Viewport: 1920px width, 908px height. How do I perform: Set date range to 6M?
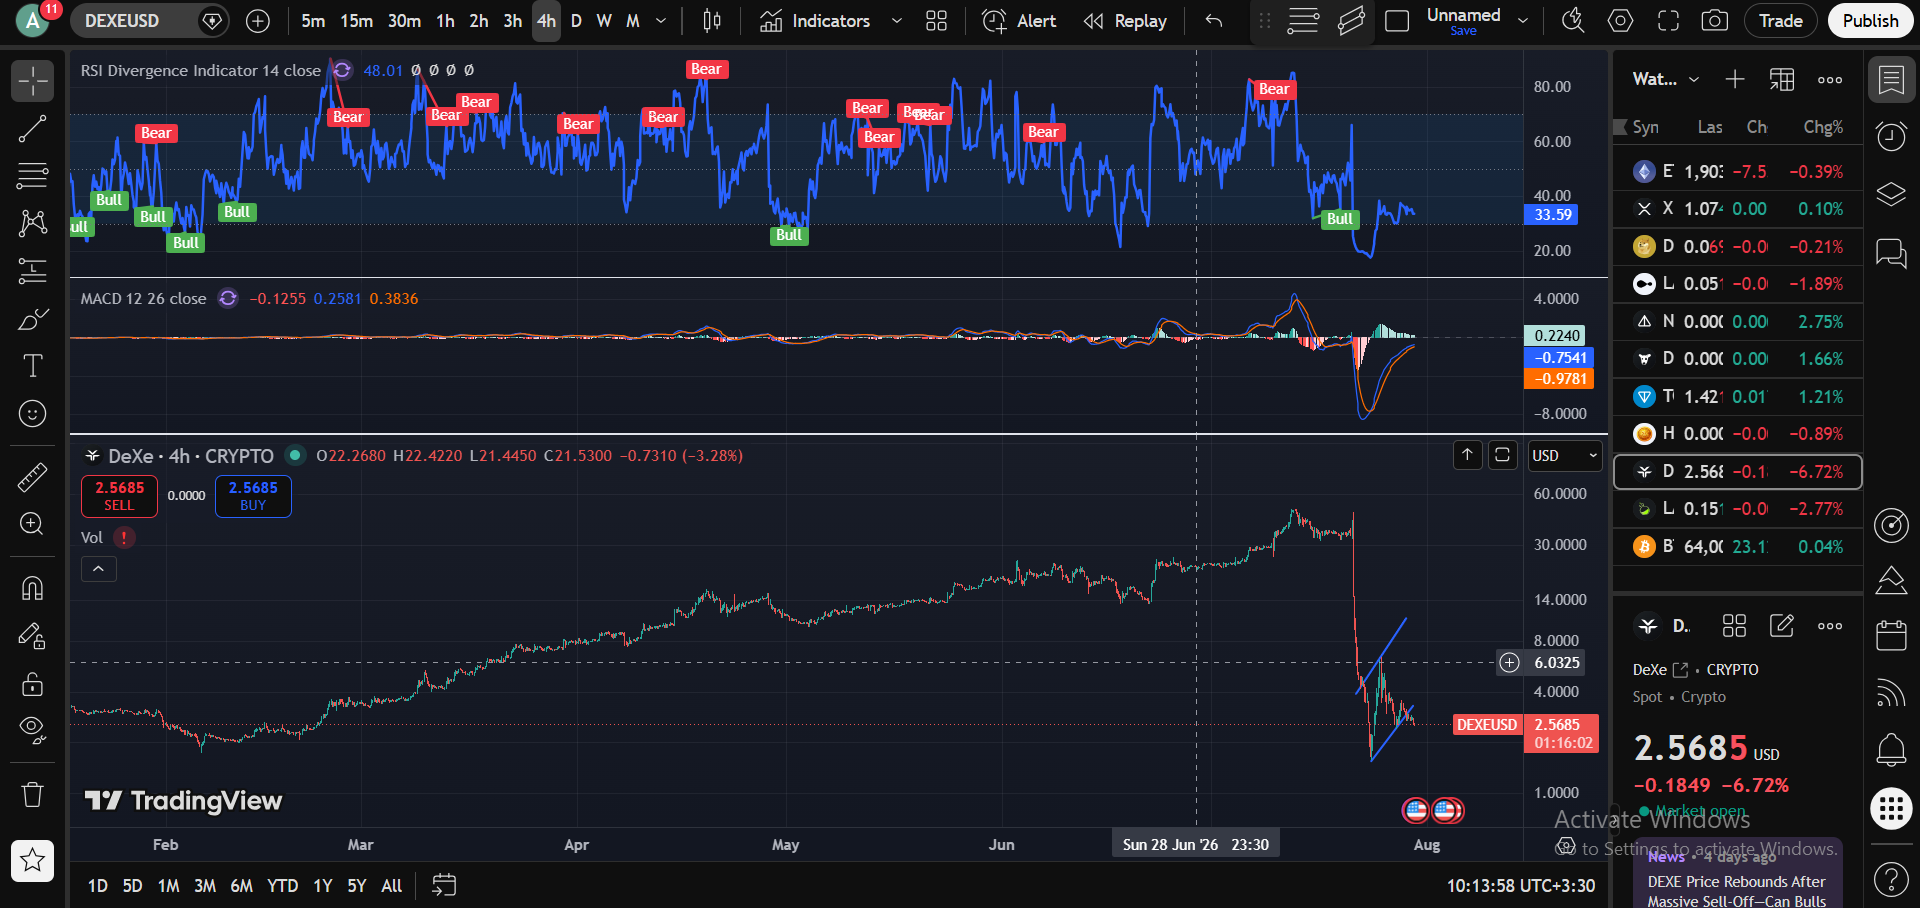(x=241, y=885)
